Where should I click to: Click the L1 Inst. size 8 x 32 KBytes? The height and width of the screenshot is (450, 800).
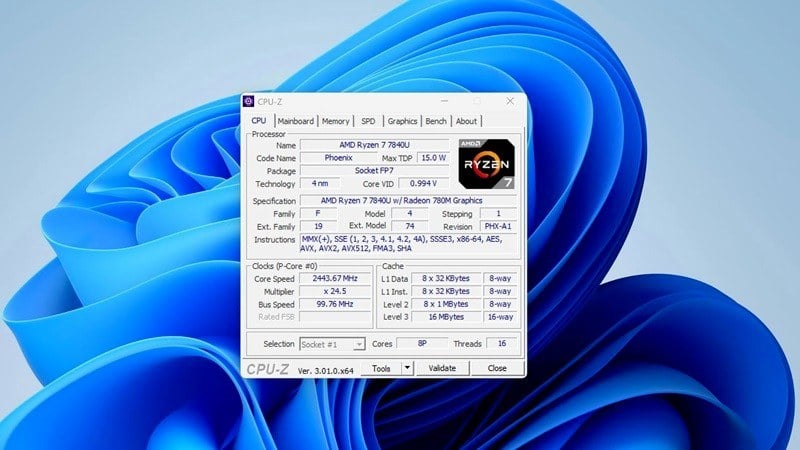pos(446,291)
